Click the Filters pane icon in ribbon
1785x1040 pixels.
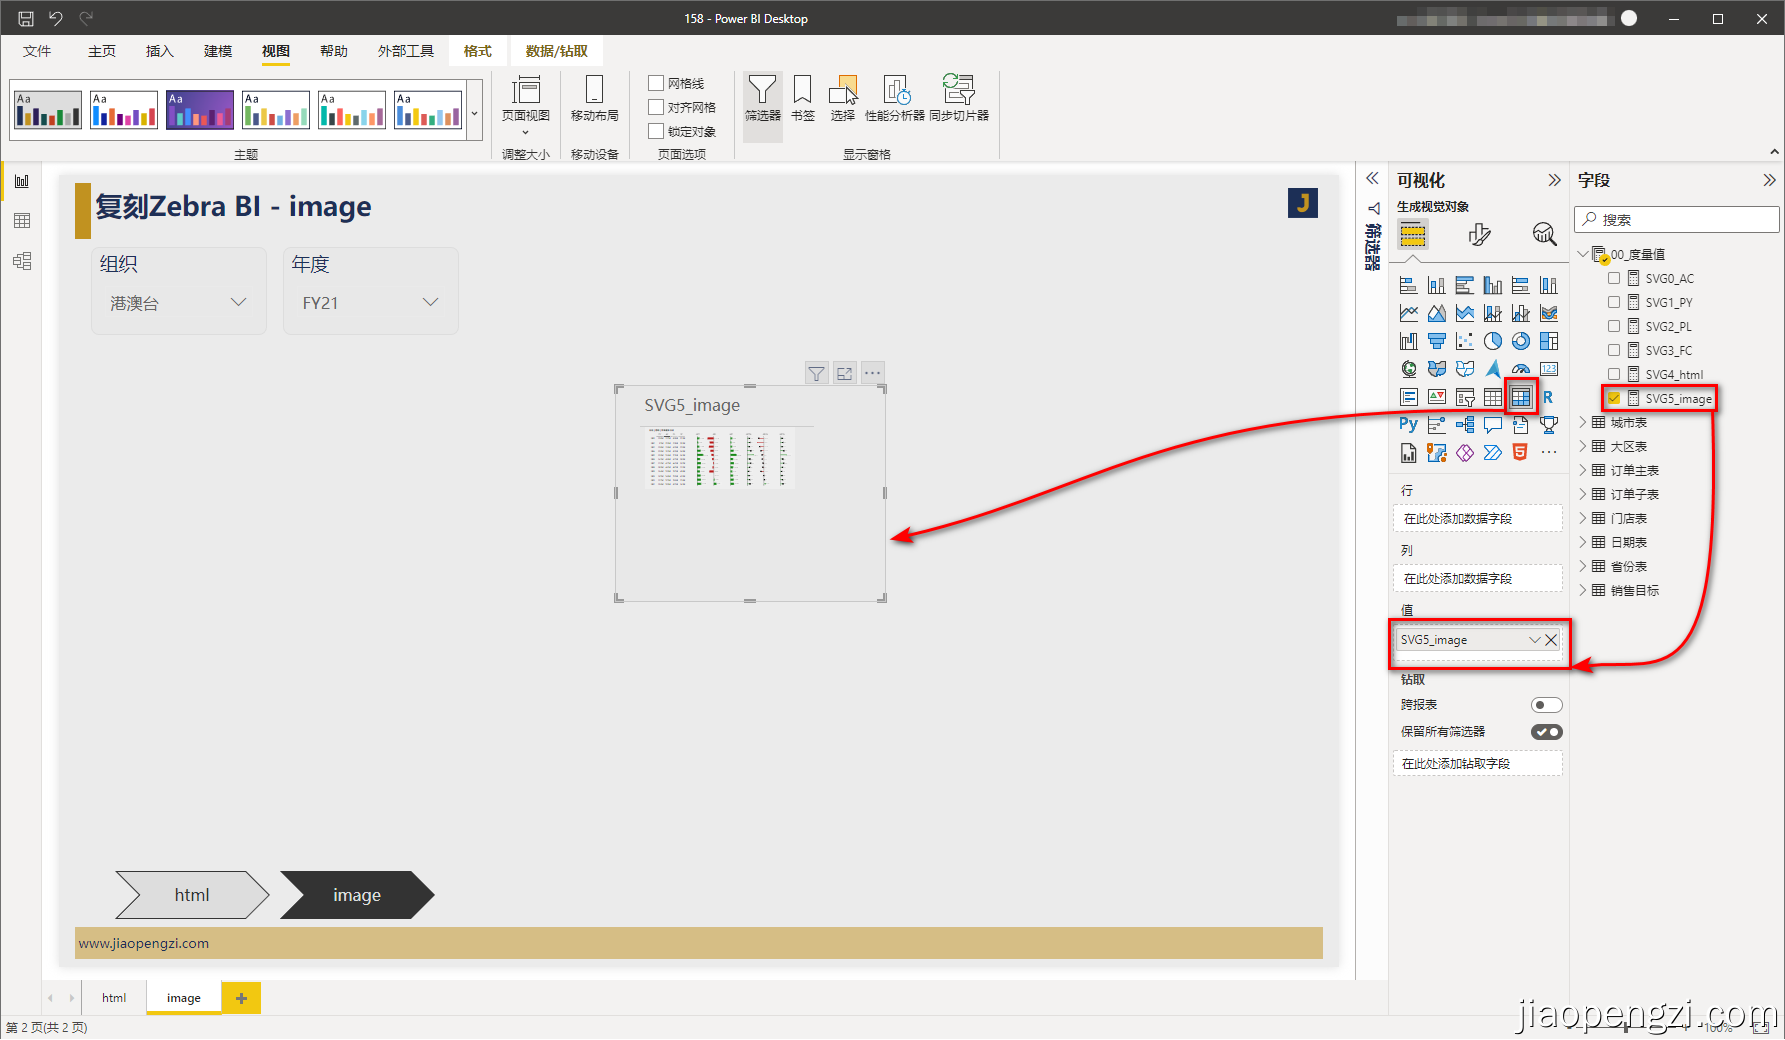(x=762, y=98)
